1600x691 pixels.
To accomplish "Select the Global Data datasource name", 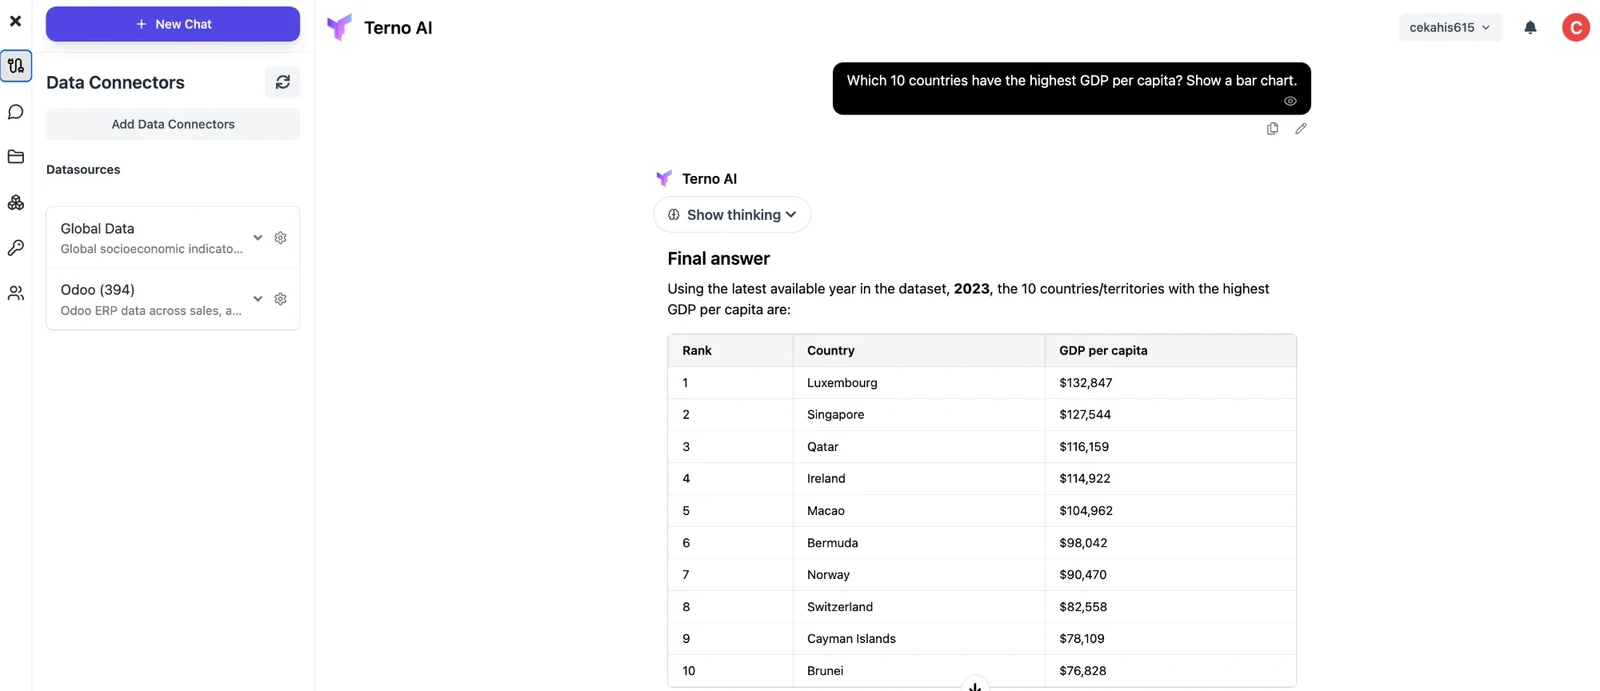I will click(97, 229).
